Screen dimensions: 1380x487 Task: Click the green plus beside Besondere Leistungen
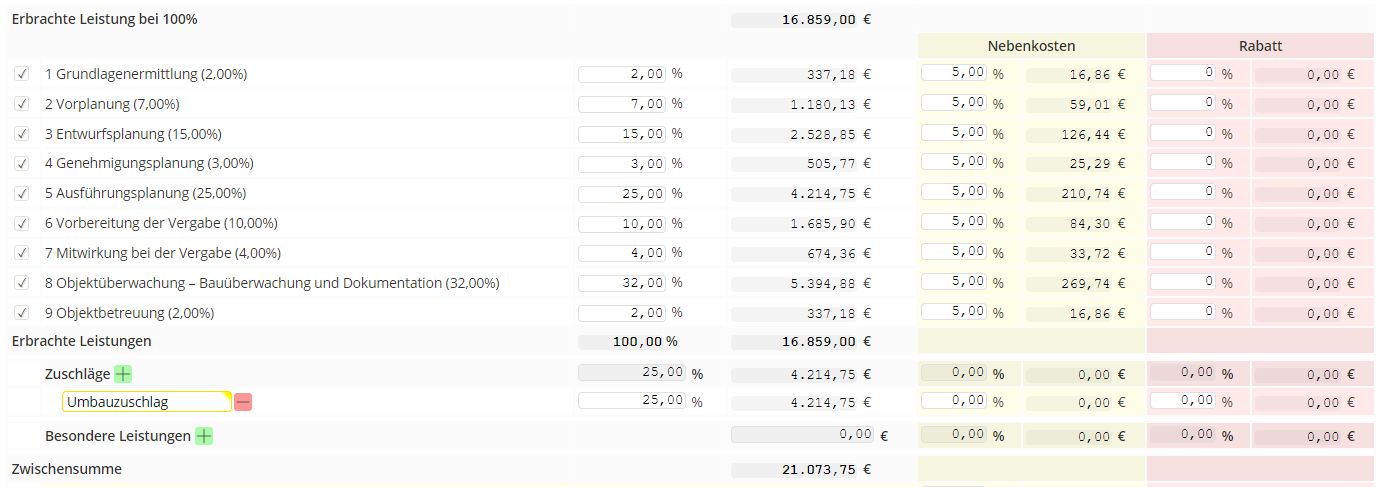[204, 436]
